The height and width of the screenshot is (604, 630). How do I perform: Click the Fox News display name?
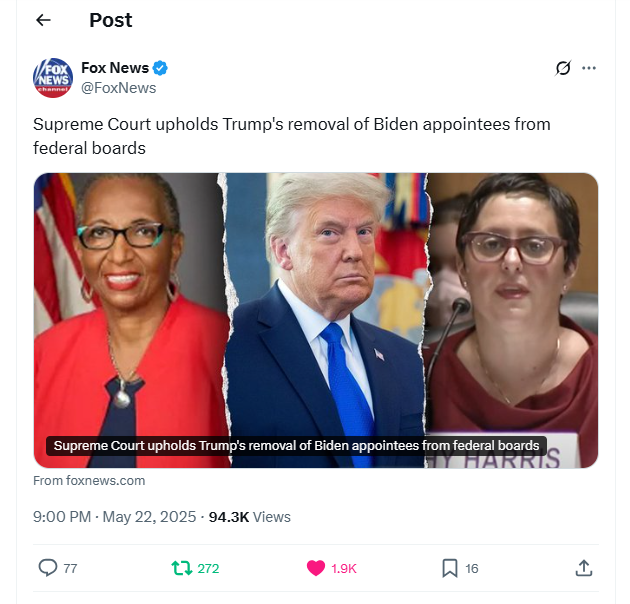pos(115,68)
